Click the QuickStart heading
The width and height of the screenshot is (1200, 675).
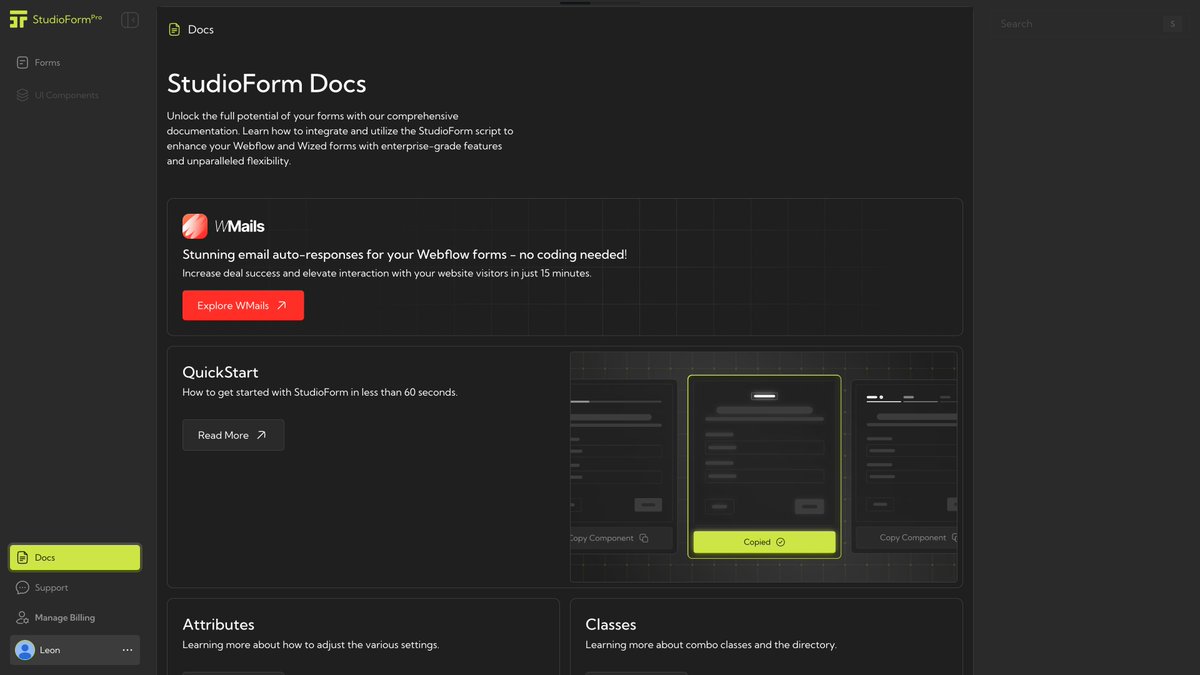(x=220, y=372)
